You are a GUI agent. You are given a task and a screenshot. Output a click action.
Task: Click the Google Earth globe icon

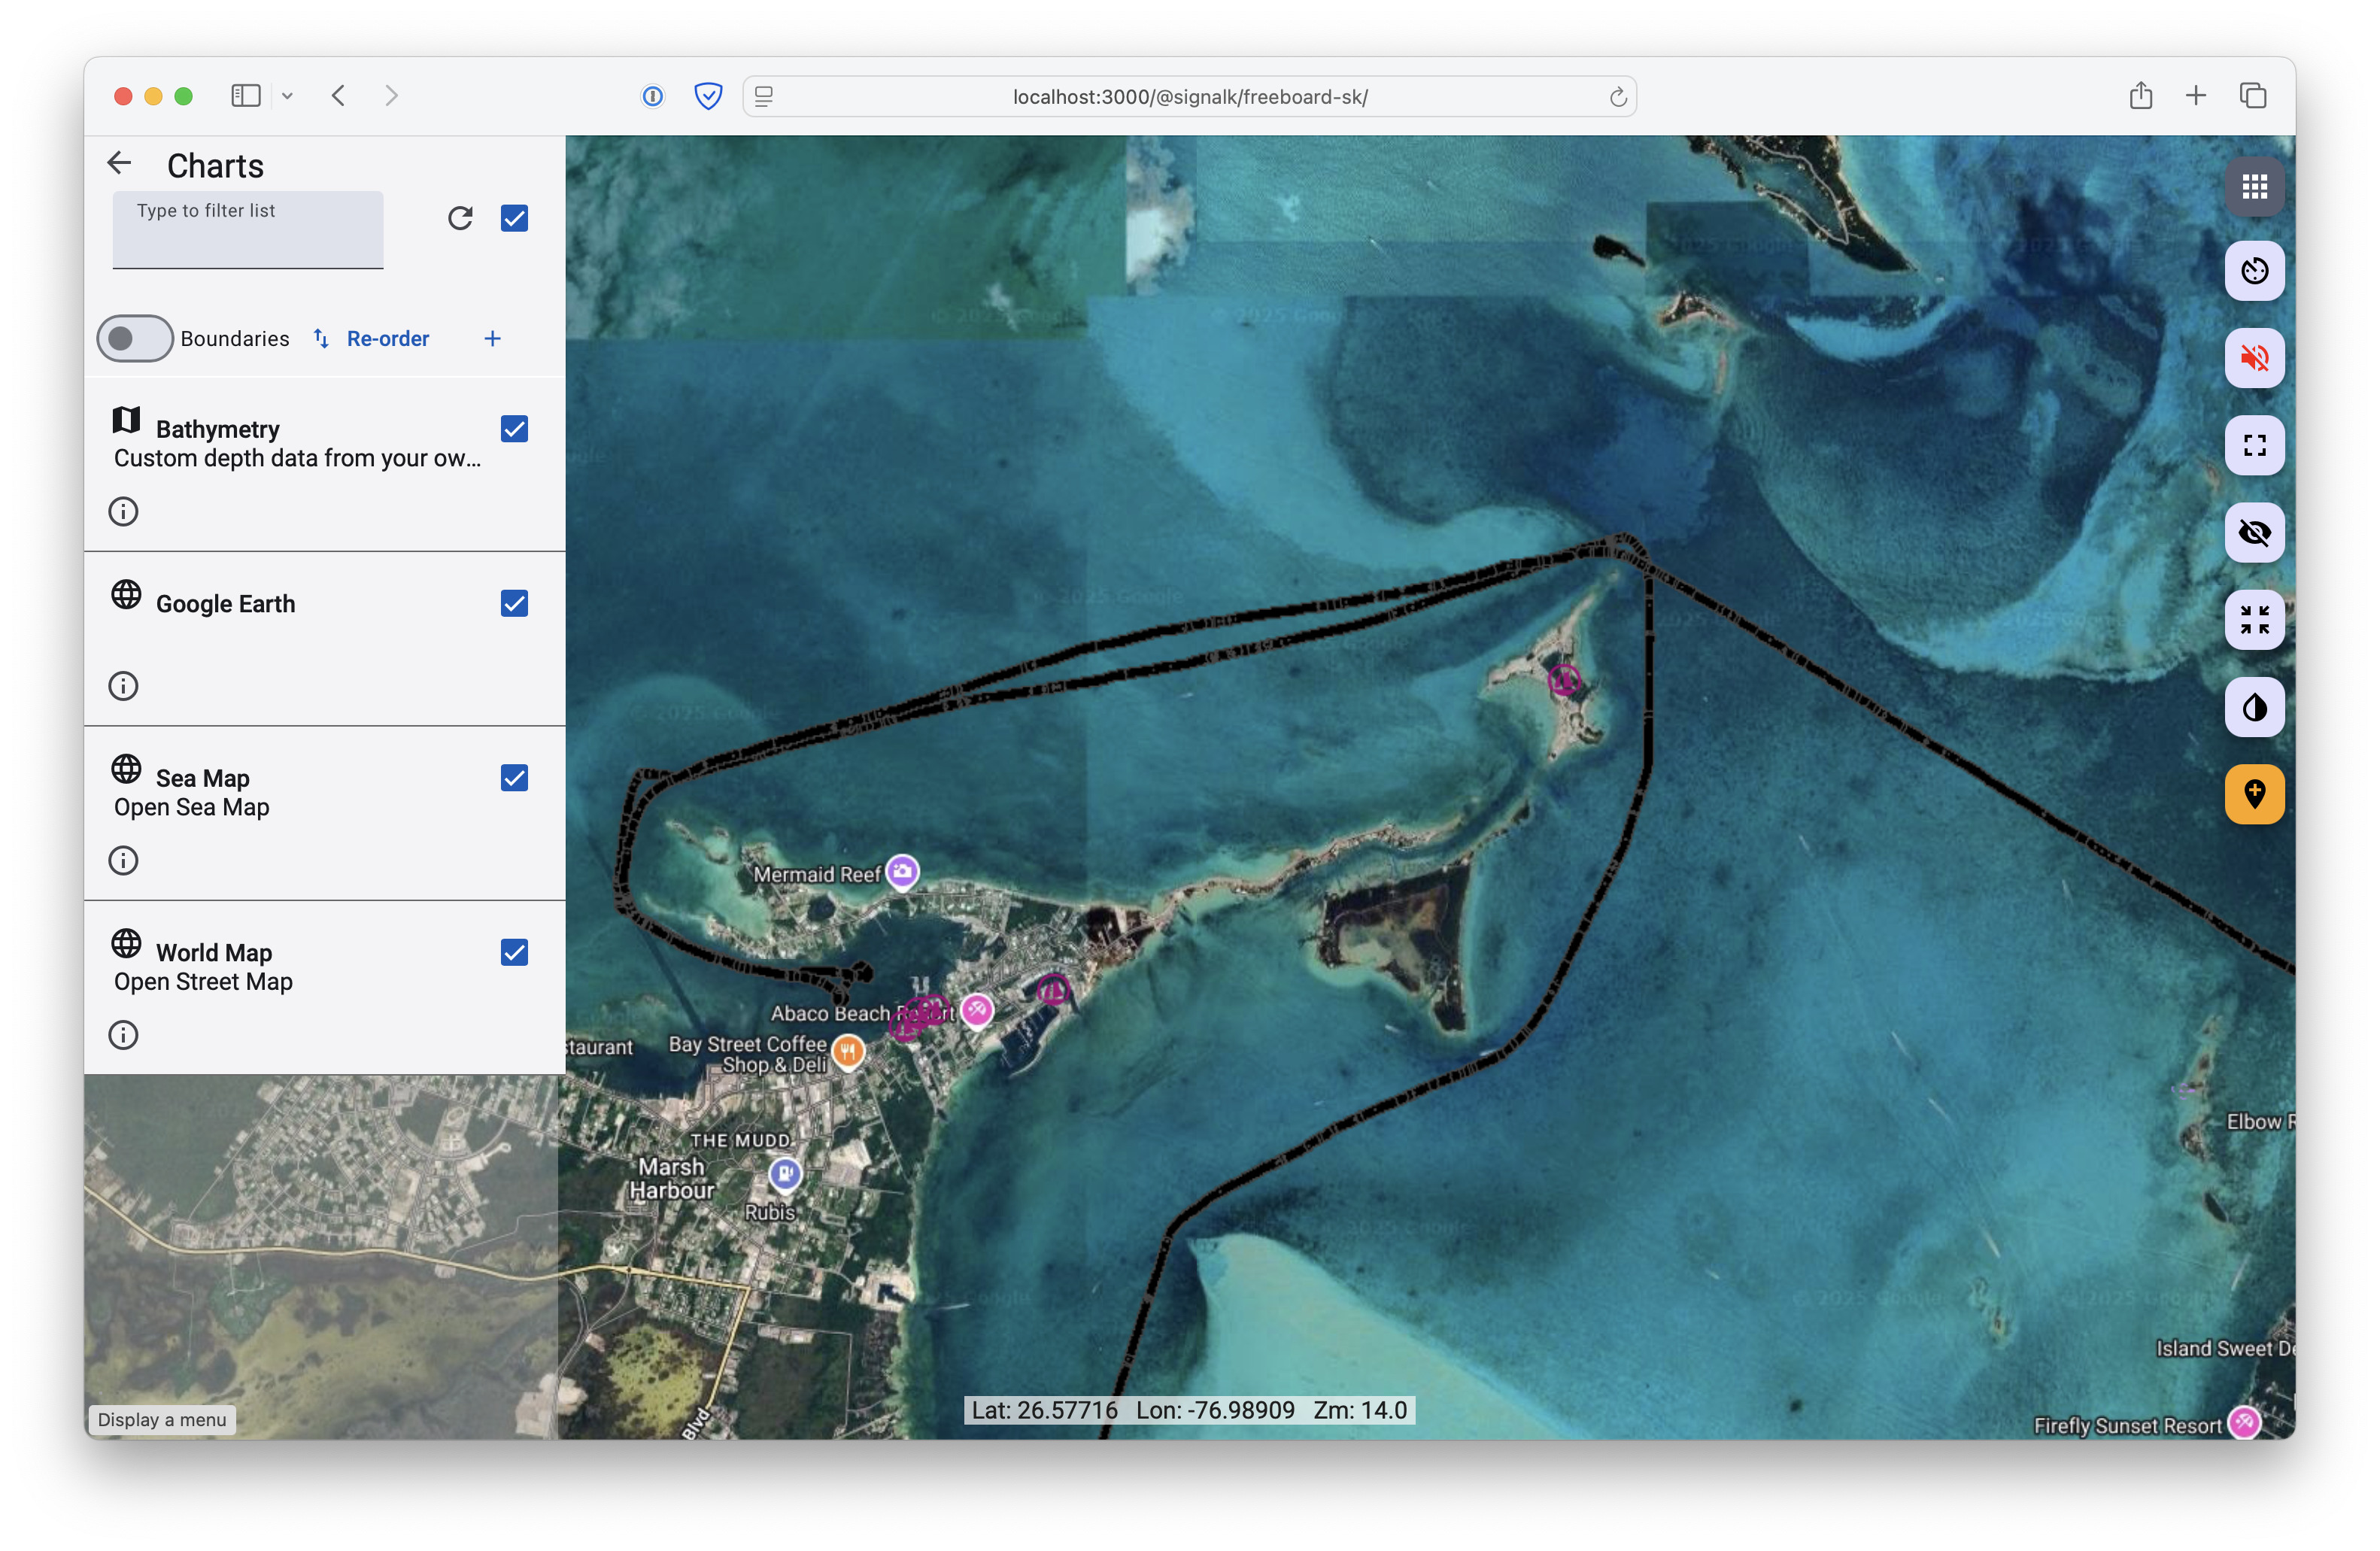(126, 595)
